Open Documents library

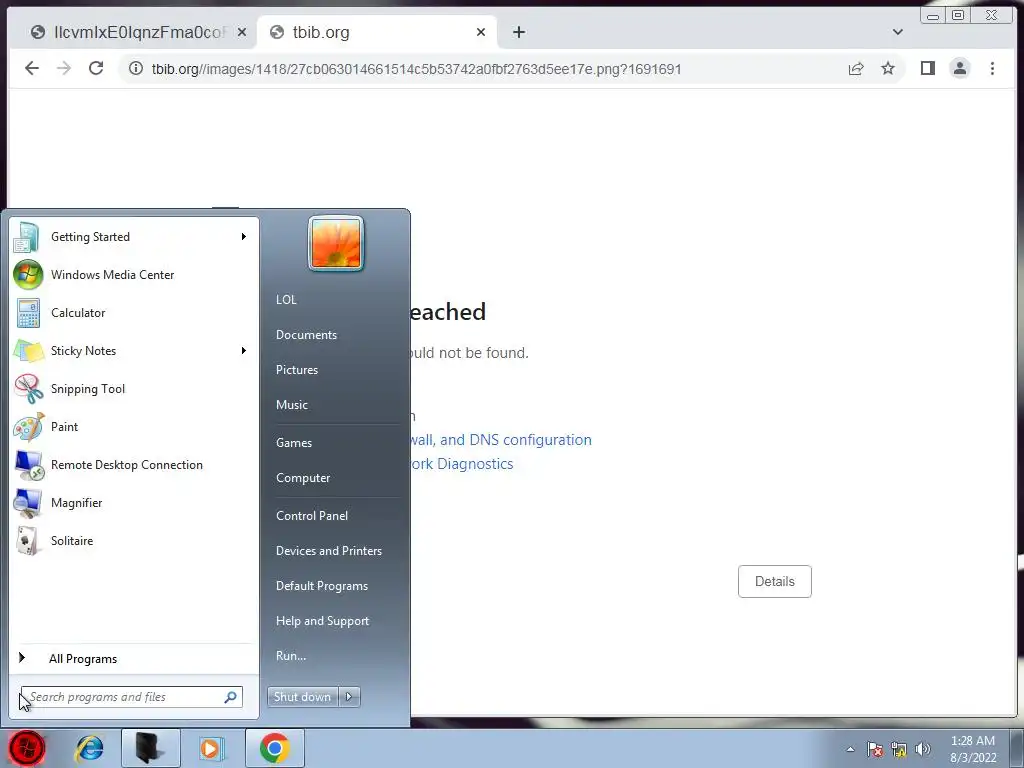pos(306,335)
